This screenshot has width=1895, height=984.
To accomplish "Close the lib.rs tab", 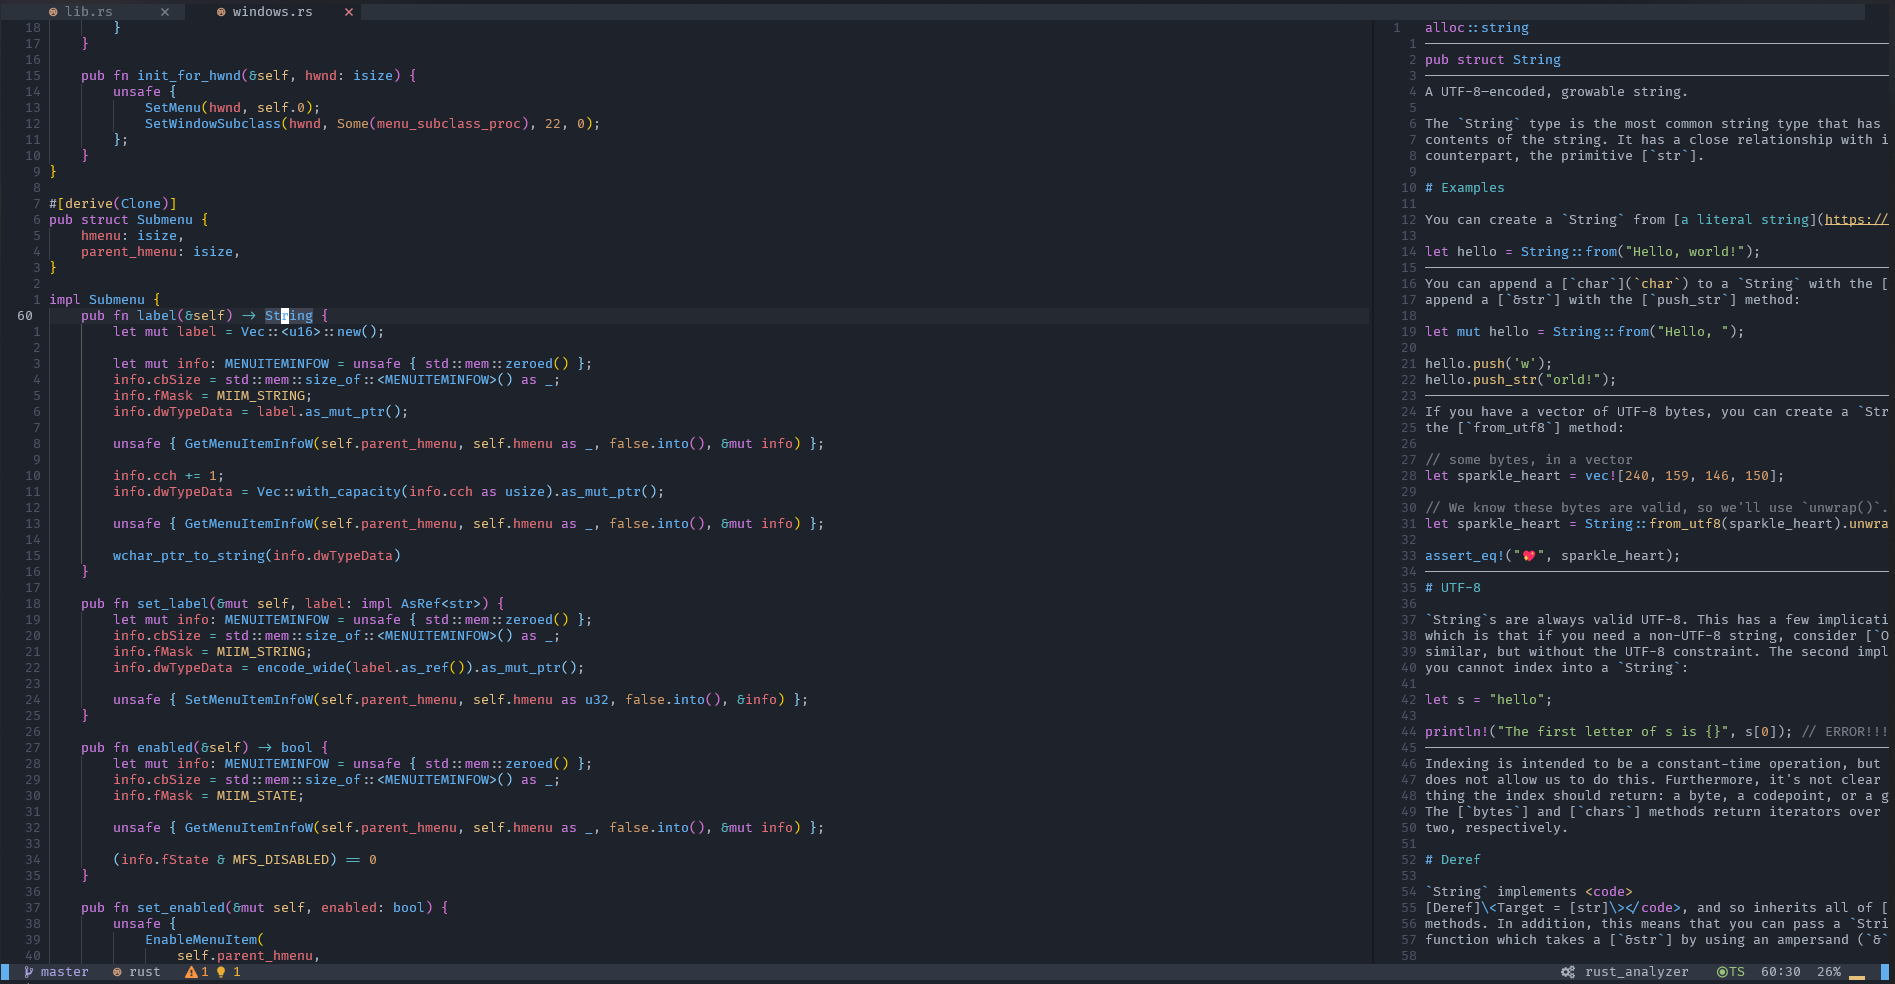I will coord(165,12).
